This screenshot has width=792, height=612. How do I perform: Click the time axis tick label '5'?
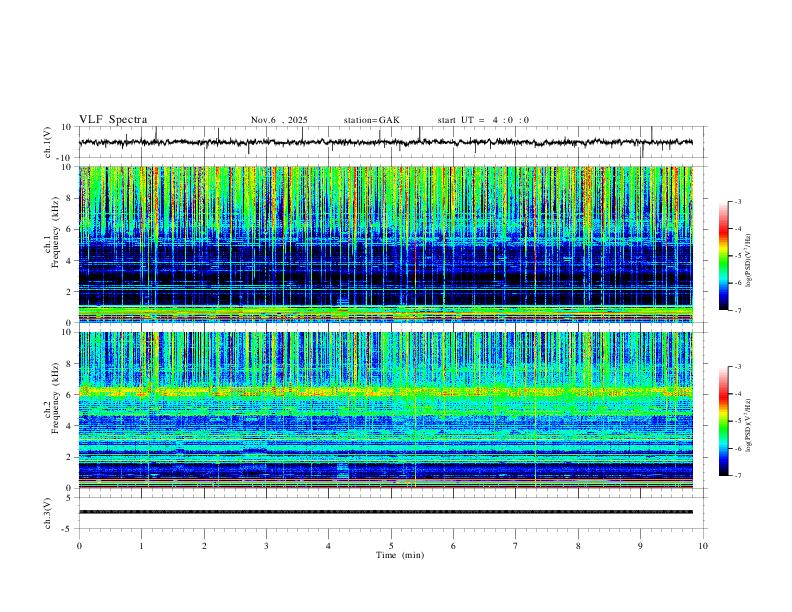pyautogui.click(x=391, y=546)
